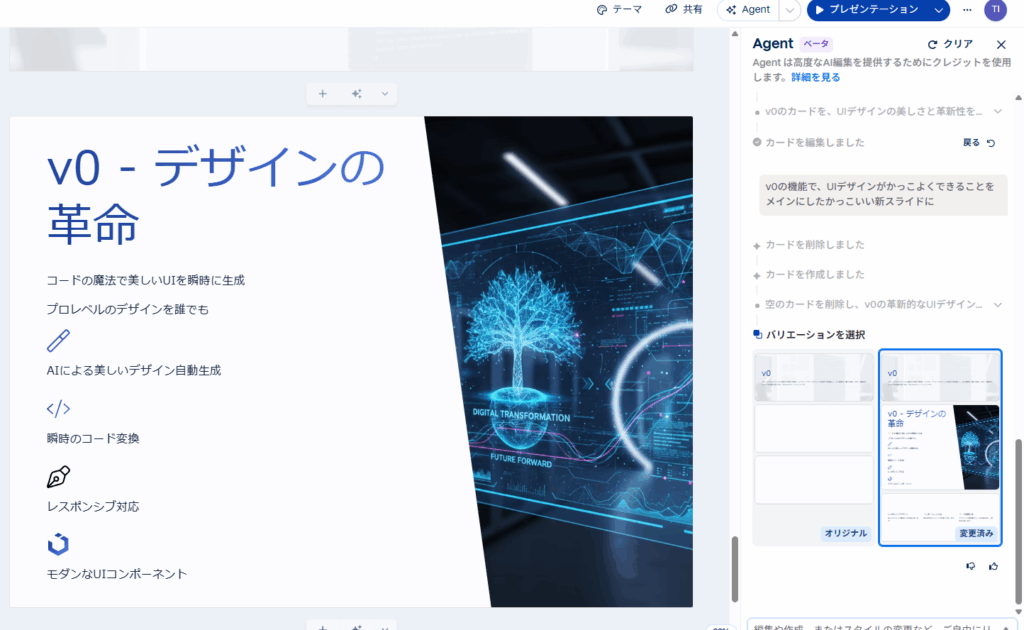
Task: Select the 変更済み variation thumbnail
Action: (940, 447)
